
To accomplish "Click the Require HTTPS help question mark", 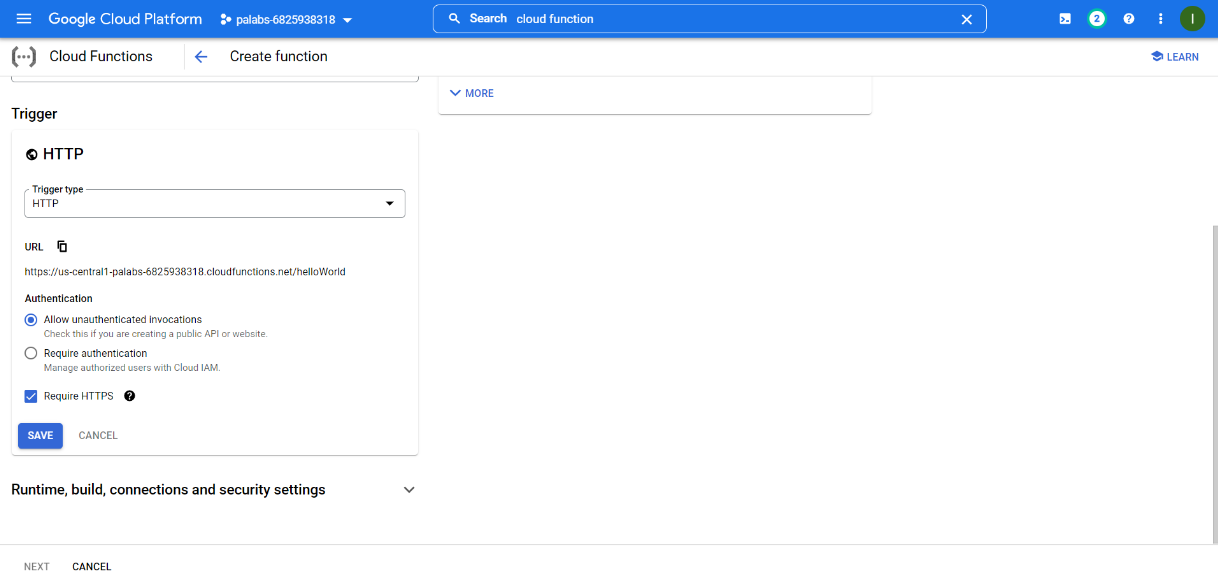I will point(129,396).
